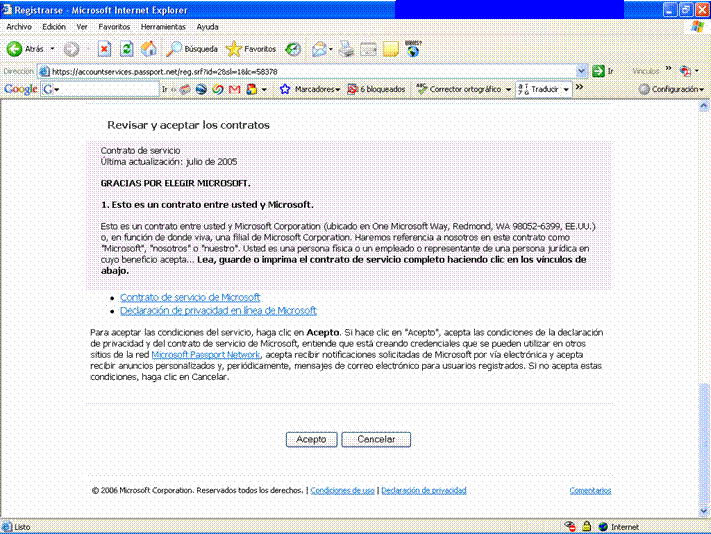
Task: Open the Favoritos star button
Action: coord(252,48)
